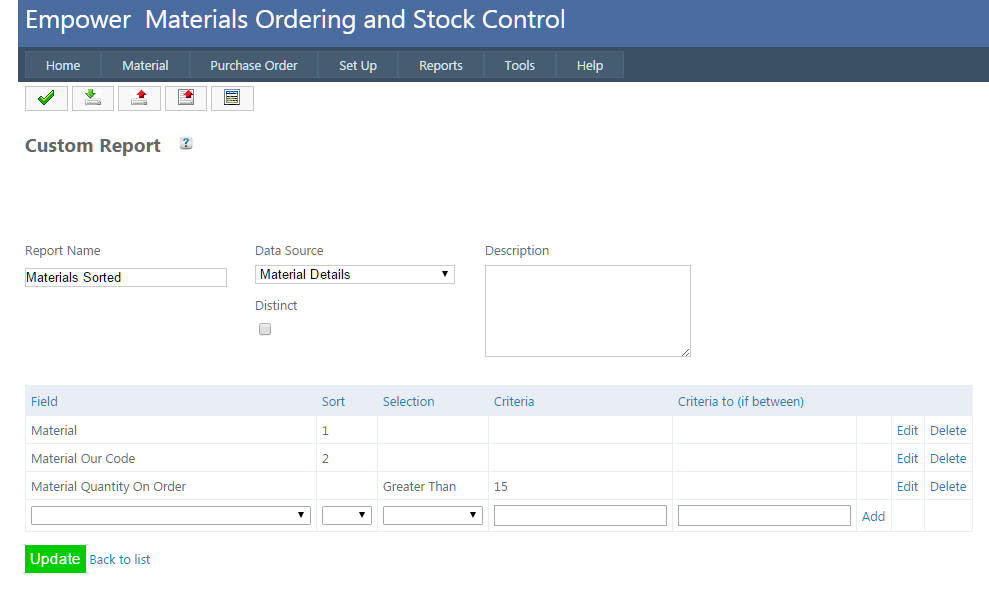Open the Reports menu
The width and height of the screenshot is (989, 591).
click(440, 65)
